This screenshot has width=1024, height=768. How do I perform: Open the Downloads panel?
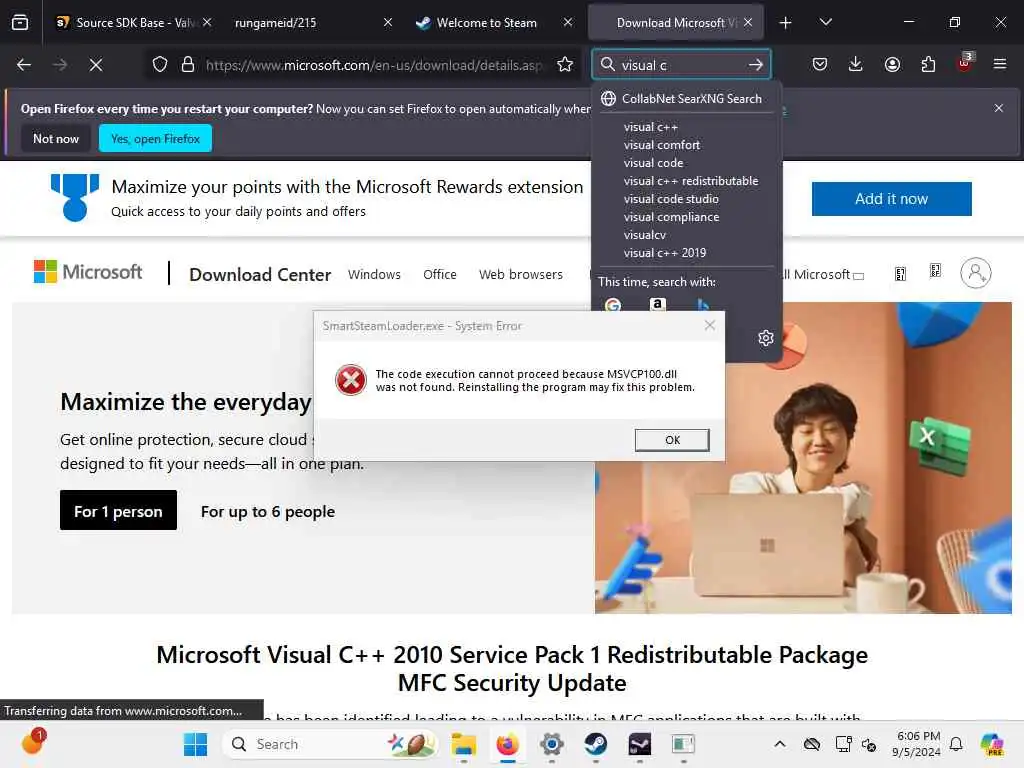click(x=856, y=64)
